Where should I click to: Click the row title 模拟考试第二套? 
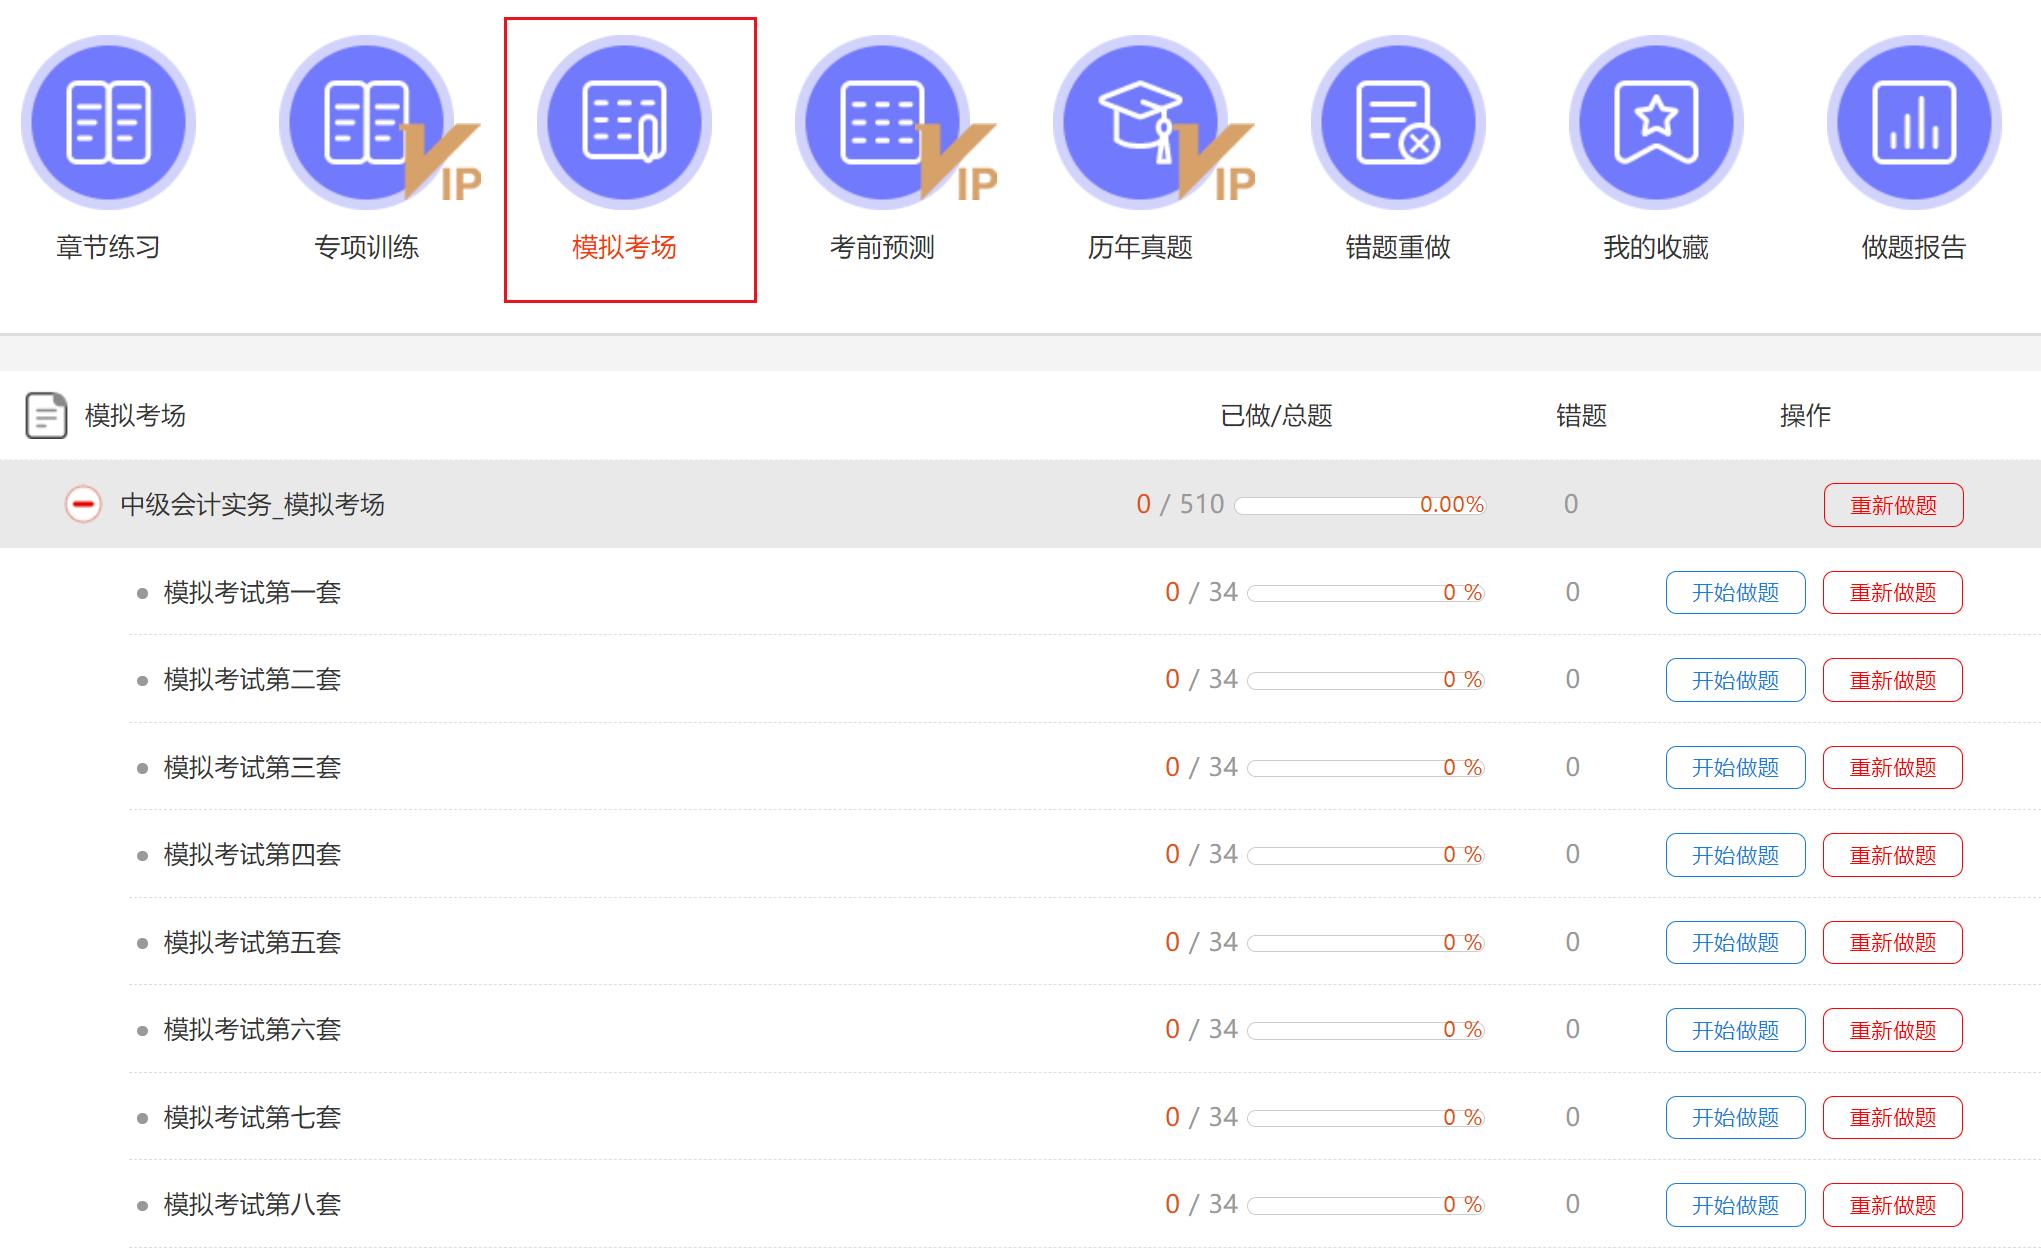point(248,679)
